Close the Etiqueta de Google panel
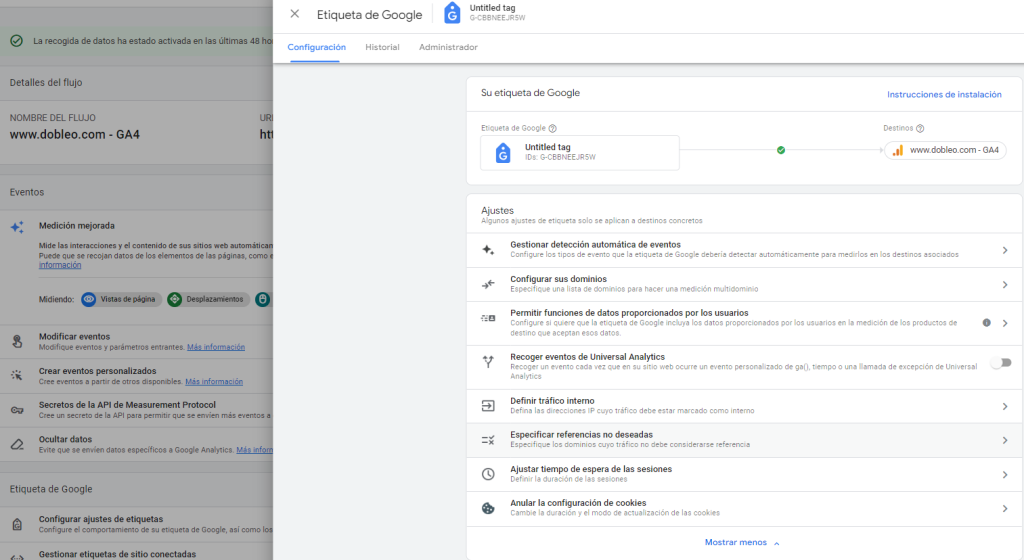This screenshot has width=1024, height=560. [x=294, y=14]
